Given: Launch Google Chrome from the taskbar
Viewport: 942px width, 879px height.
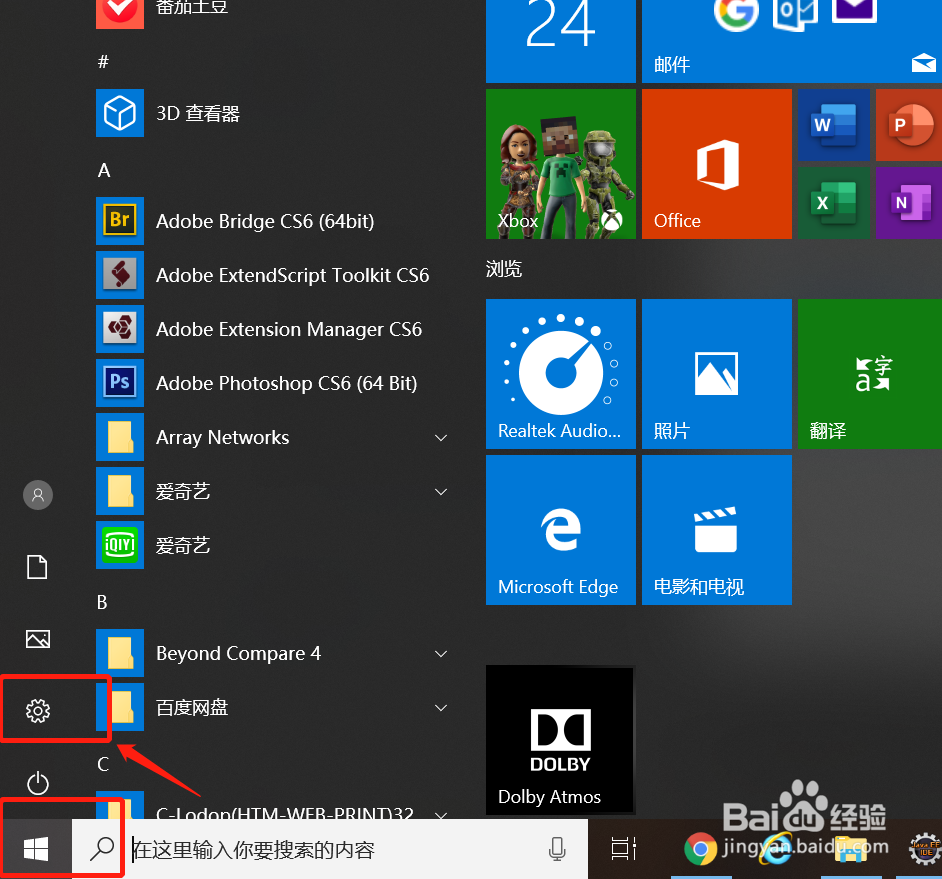Looking at the screenshot, I should (700, 849).
